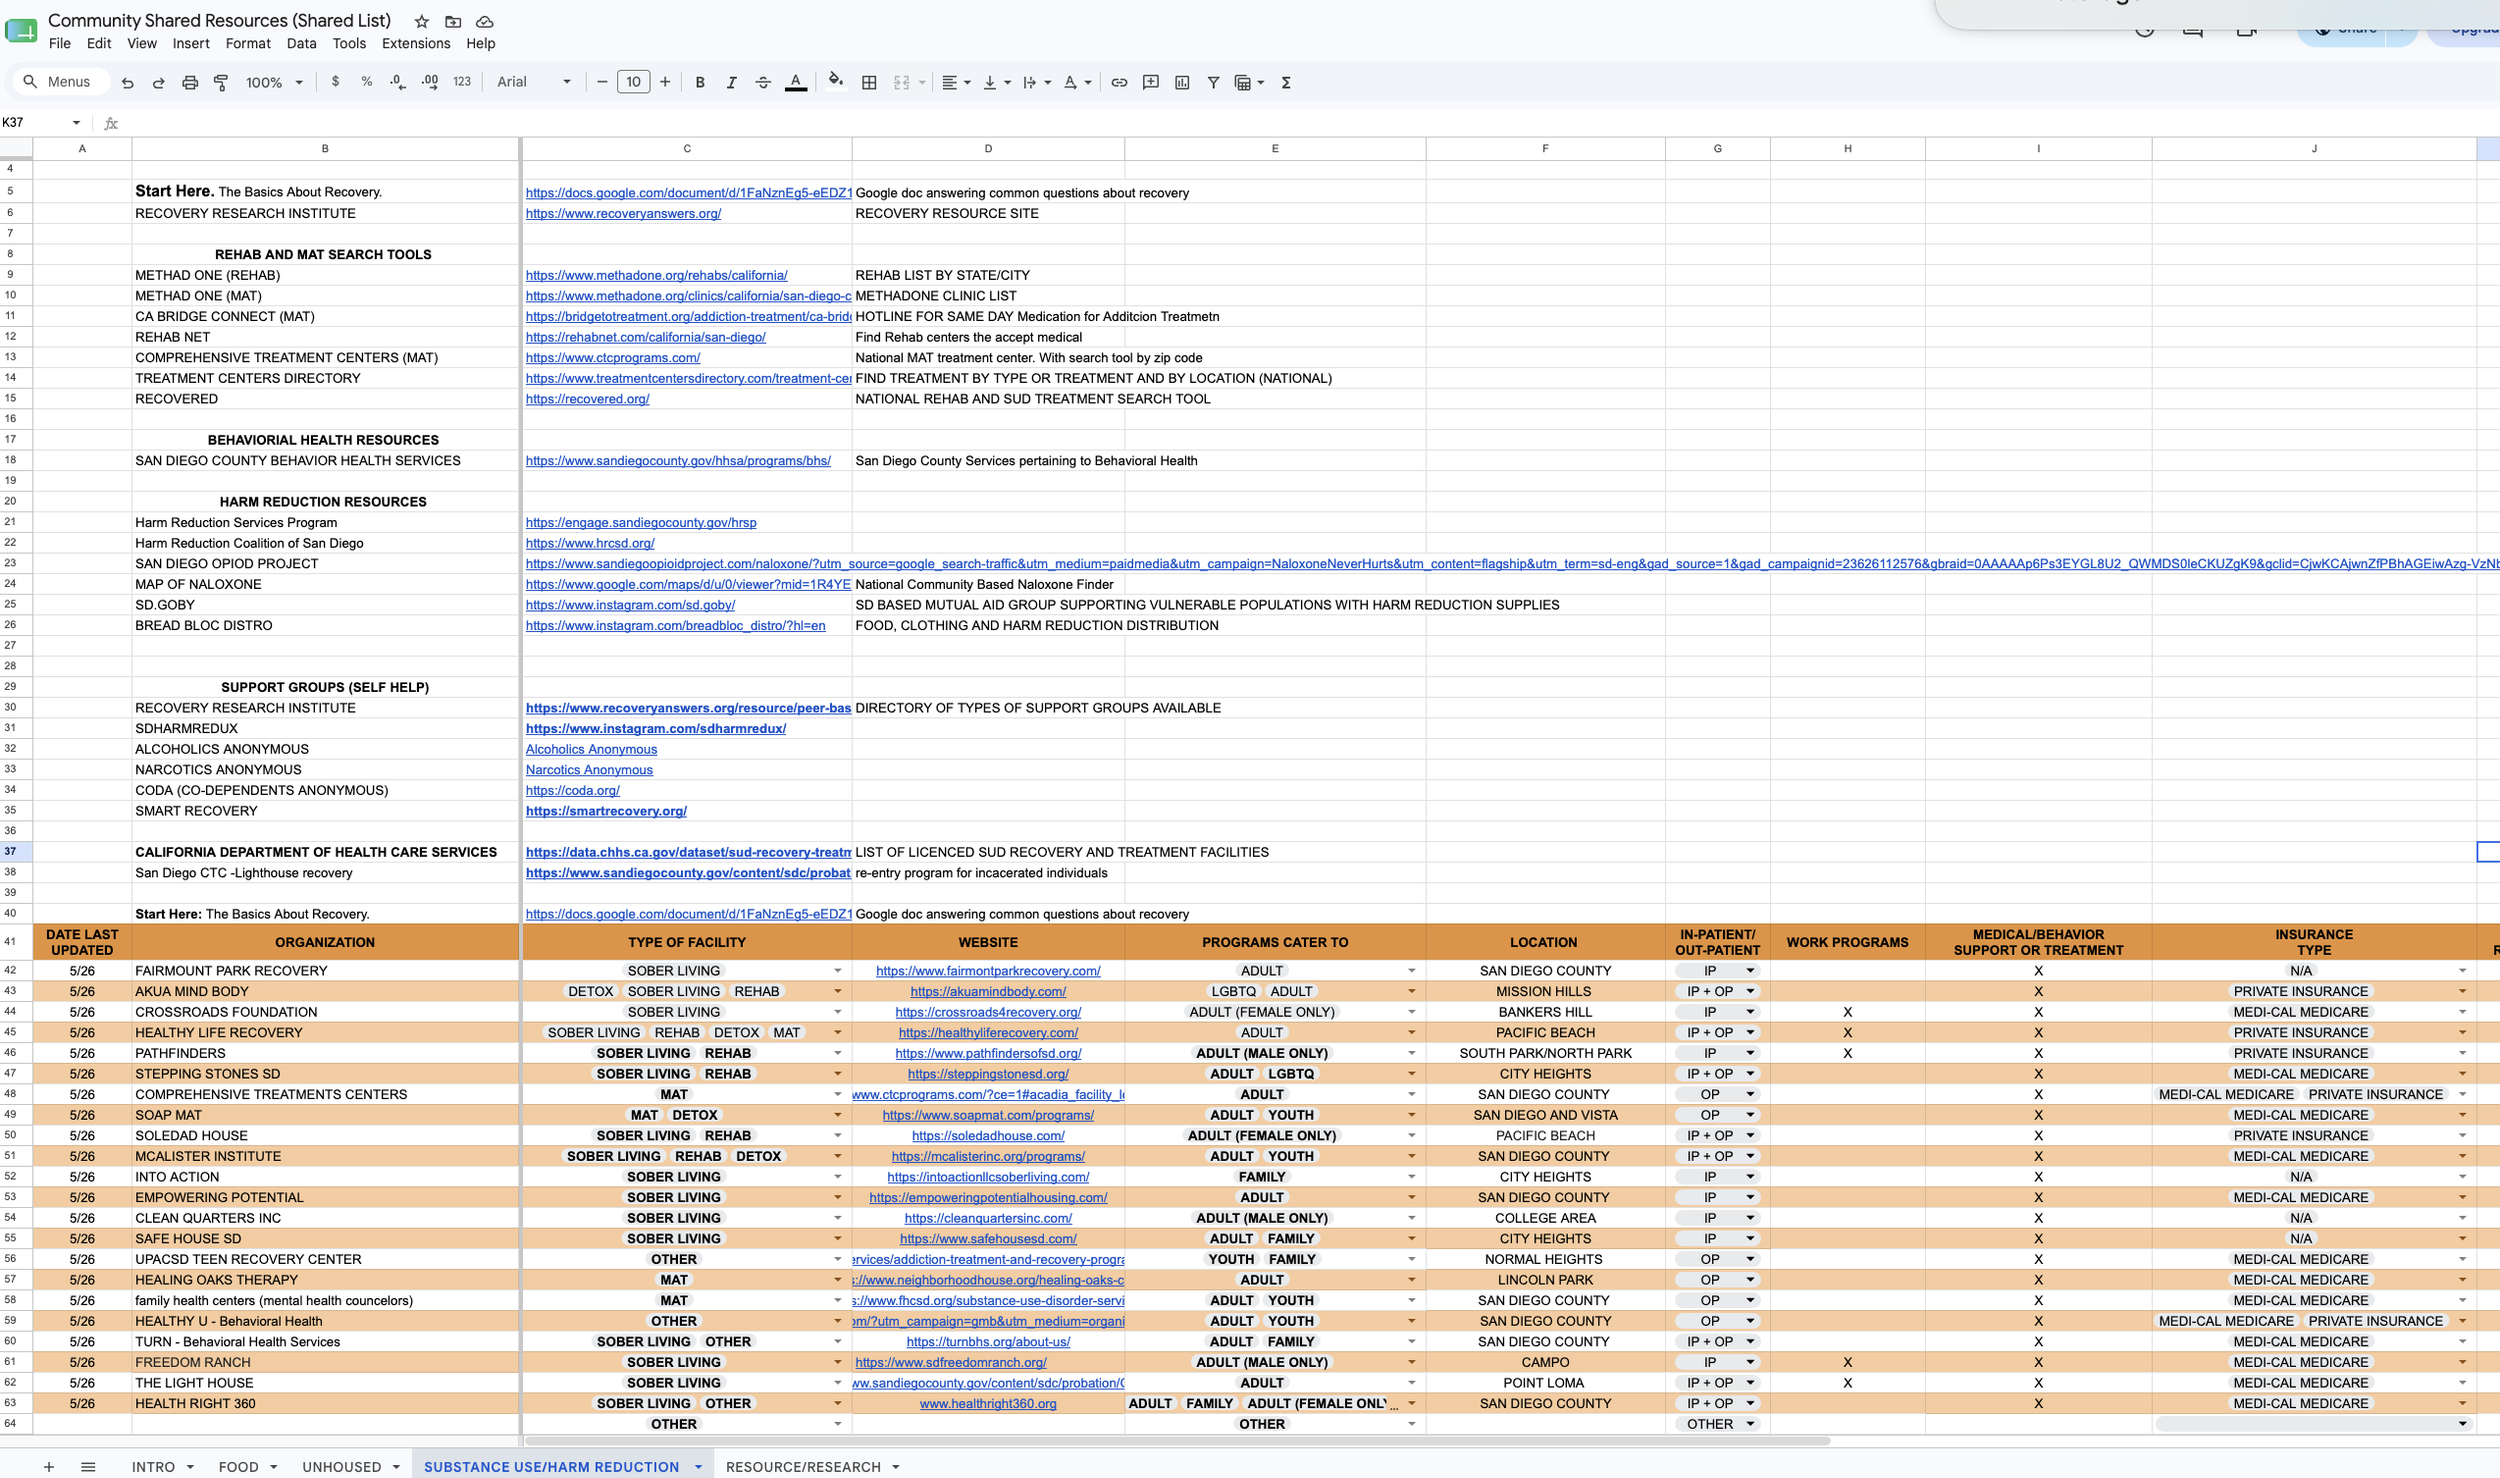Open the recovered.org link
The height and width of the screenshot is (1478, 2500).
[x=587, y=399]
